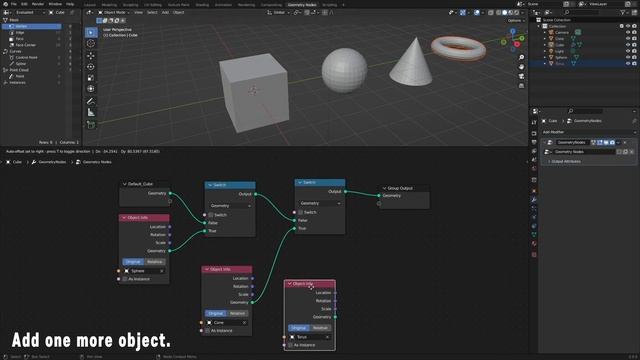Switch perspective/orthographic with the grid icon
The height and width of the screenshot is (360, 640).
[x=521, y=86]
